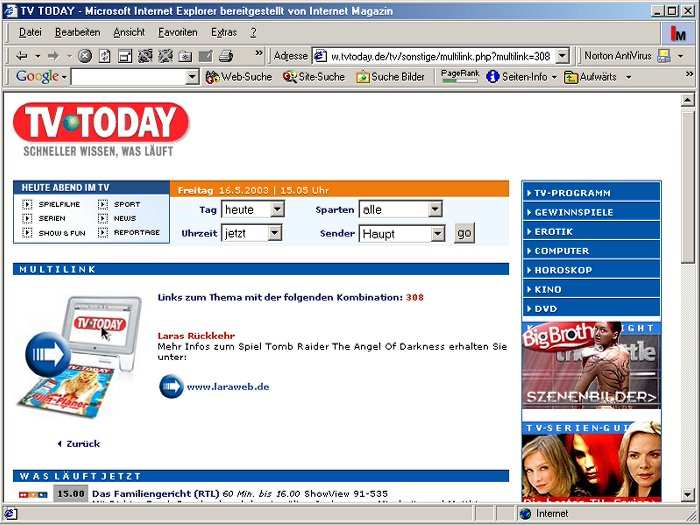Click the Back arrow toolbar icon

coord(21,56)
